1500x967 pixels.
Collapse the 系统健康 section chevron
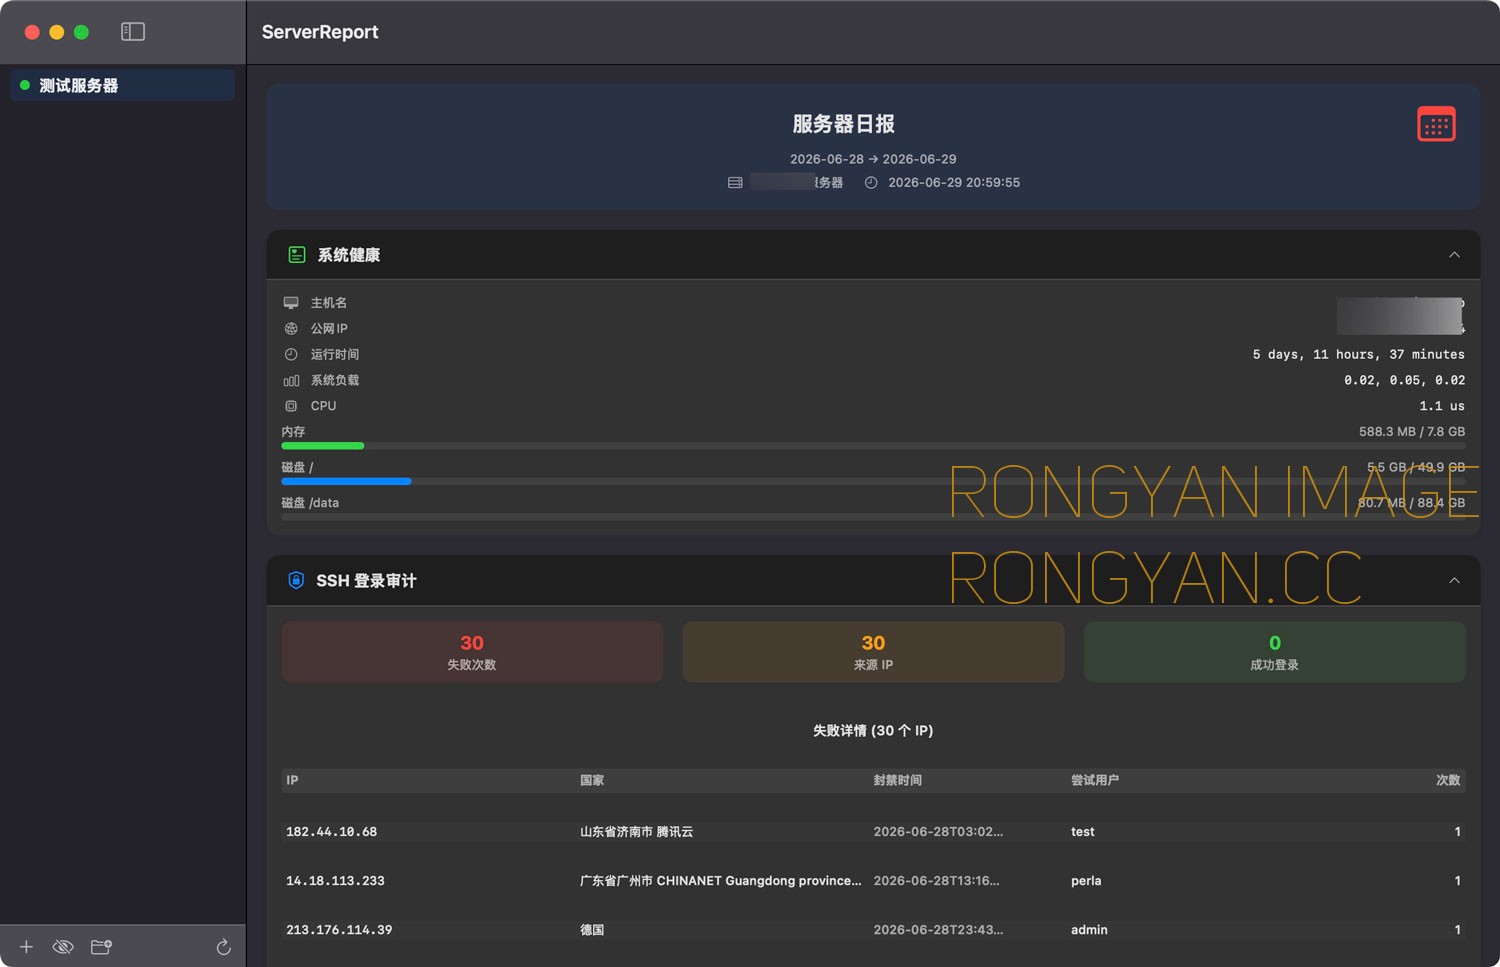click(1454, 255)
